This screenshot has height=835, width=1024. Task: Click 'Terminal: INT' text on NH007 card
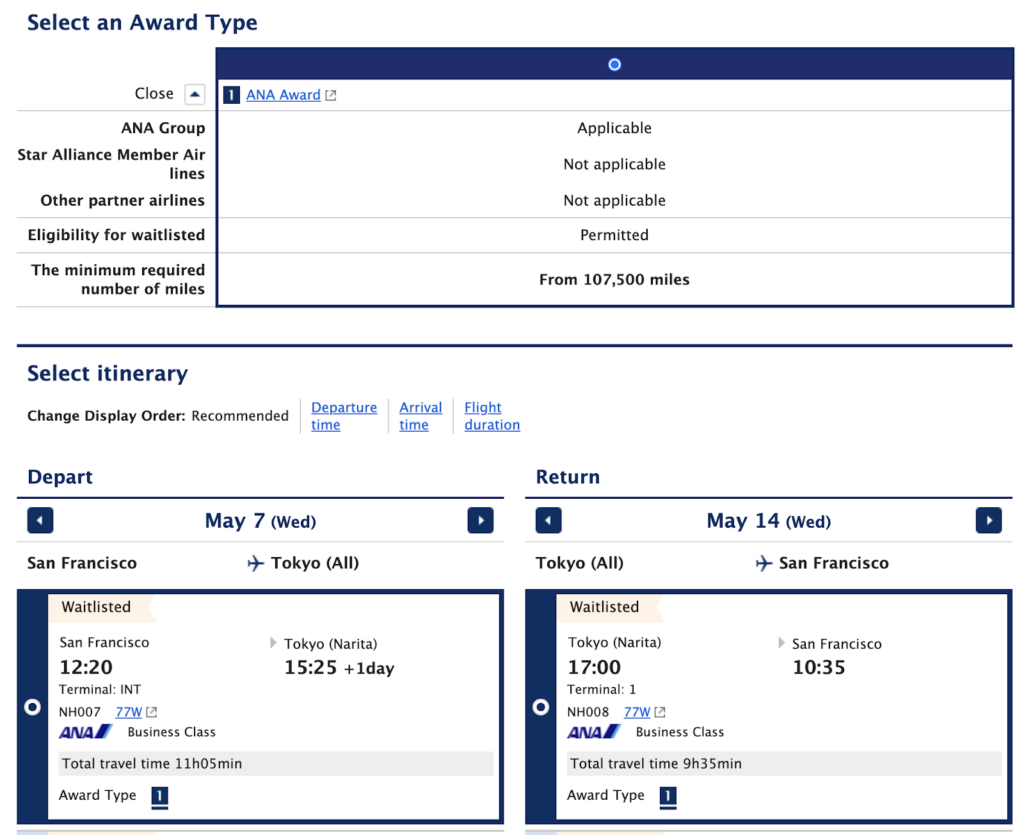pyautogui.click(x=99, y=689)
